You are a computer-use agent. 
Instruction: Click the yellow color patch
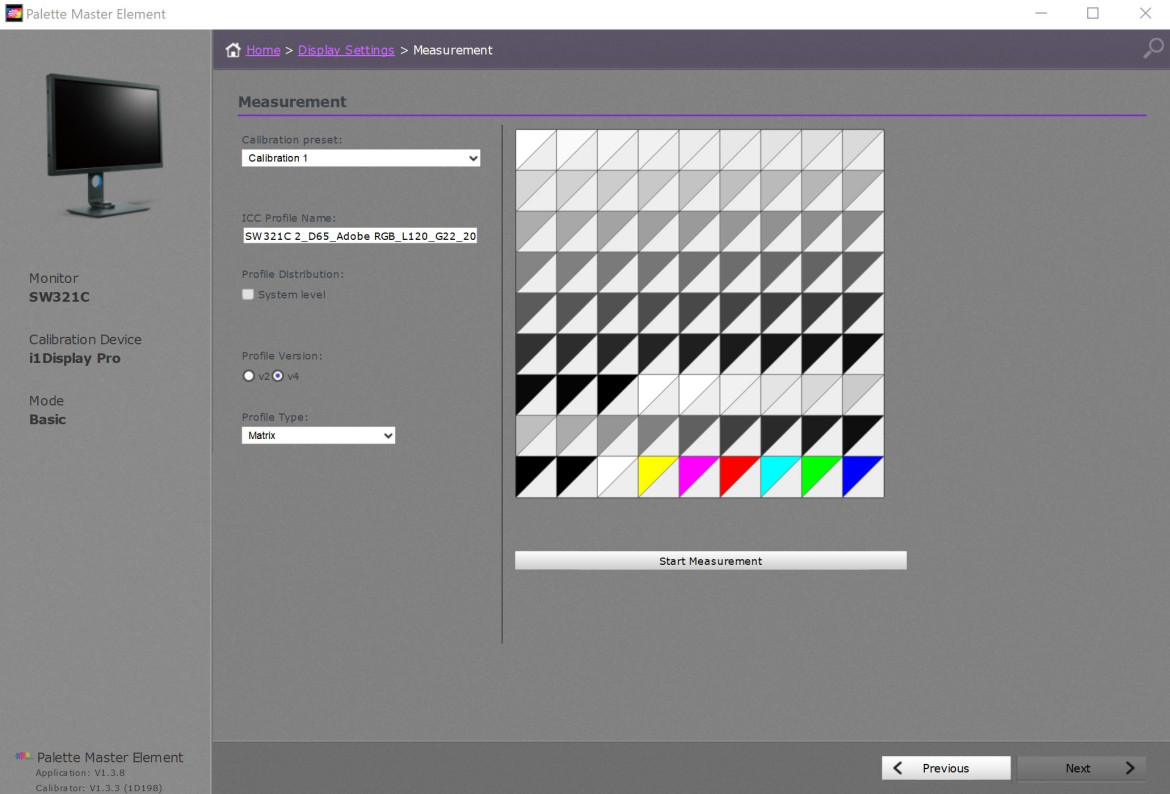point(659,476)
